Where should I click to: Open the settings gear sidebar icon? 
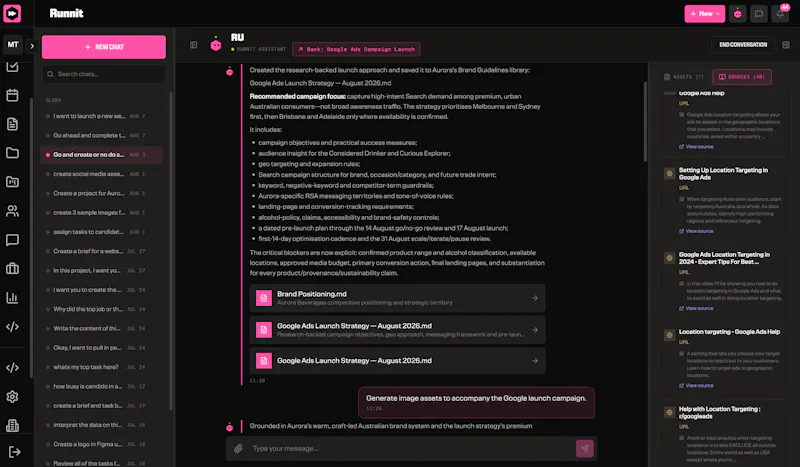click(13, 397)
